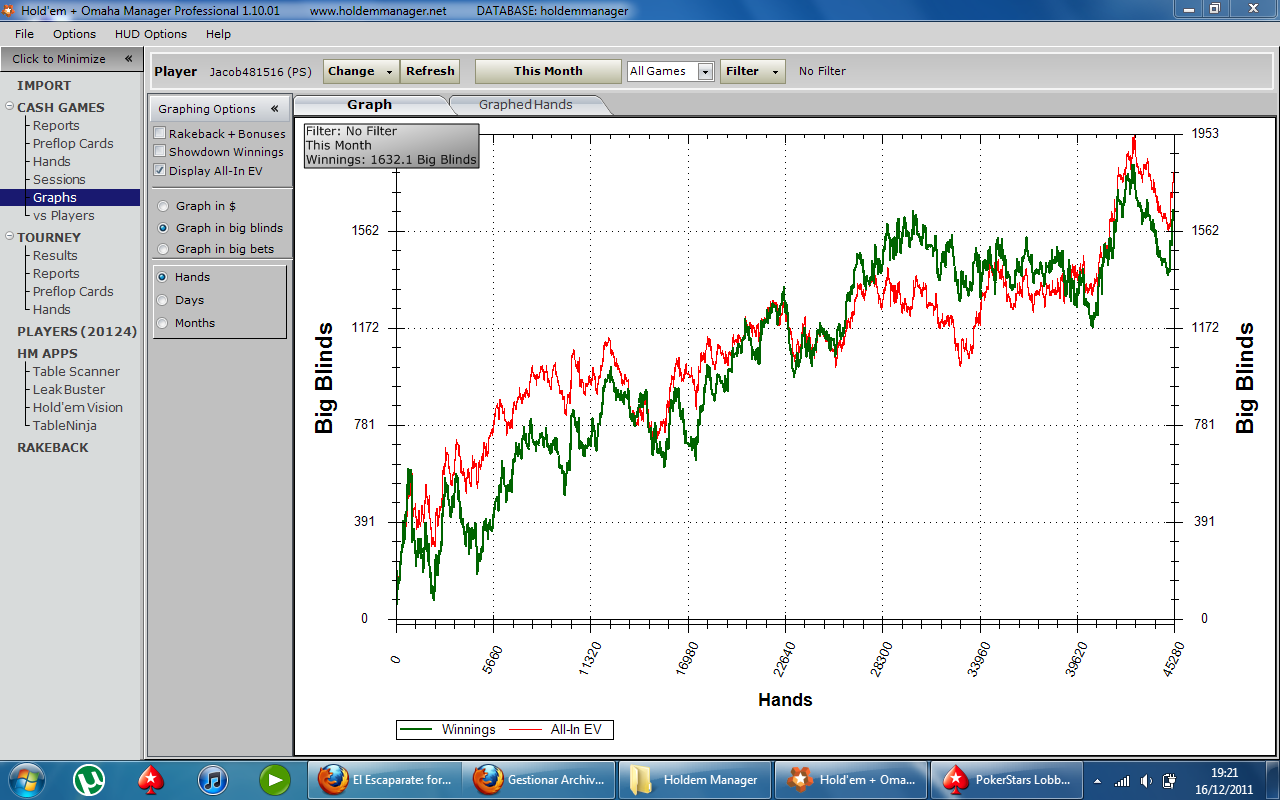Click the All-In EV legend line
Viewport: 1280px width, 800px height.
pyautogui.click(x=526, y=729)
